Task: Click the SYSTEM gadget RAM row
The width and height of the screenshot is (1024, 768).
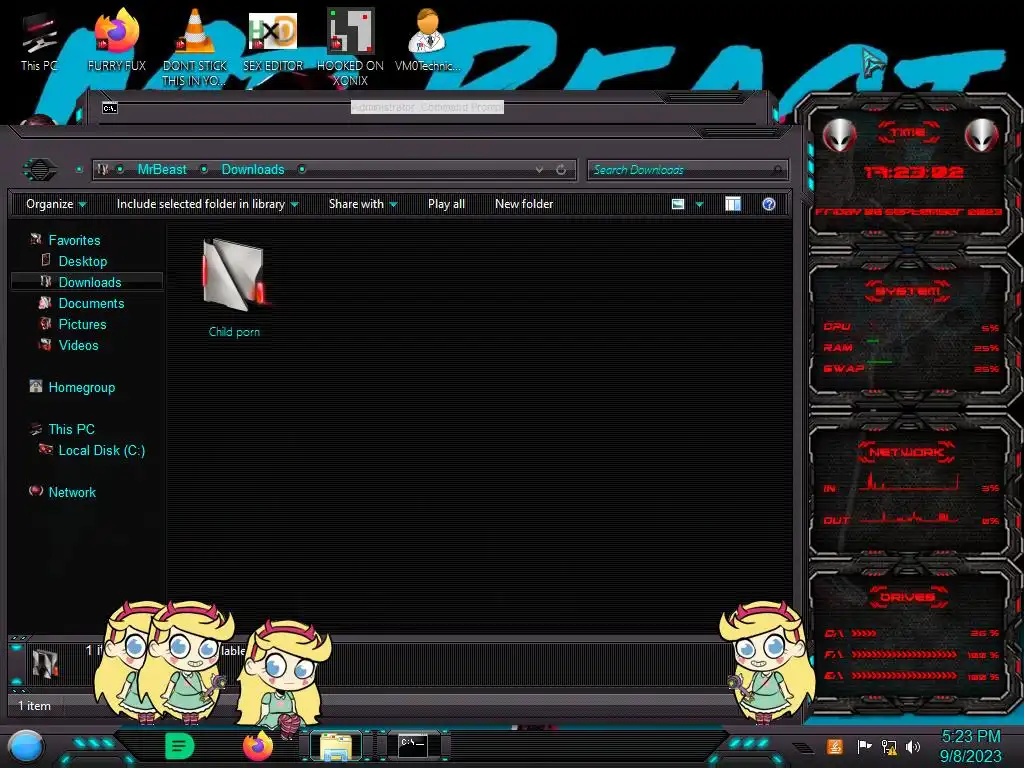Action: 910,347
